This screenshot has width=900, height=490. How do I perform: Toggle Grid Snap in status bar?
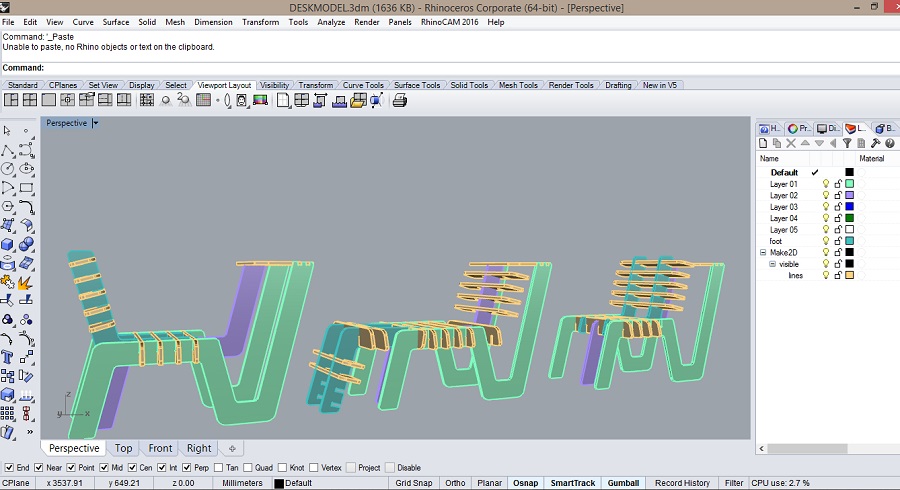coord(413,483)
